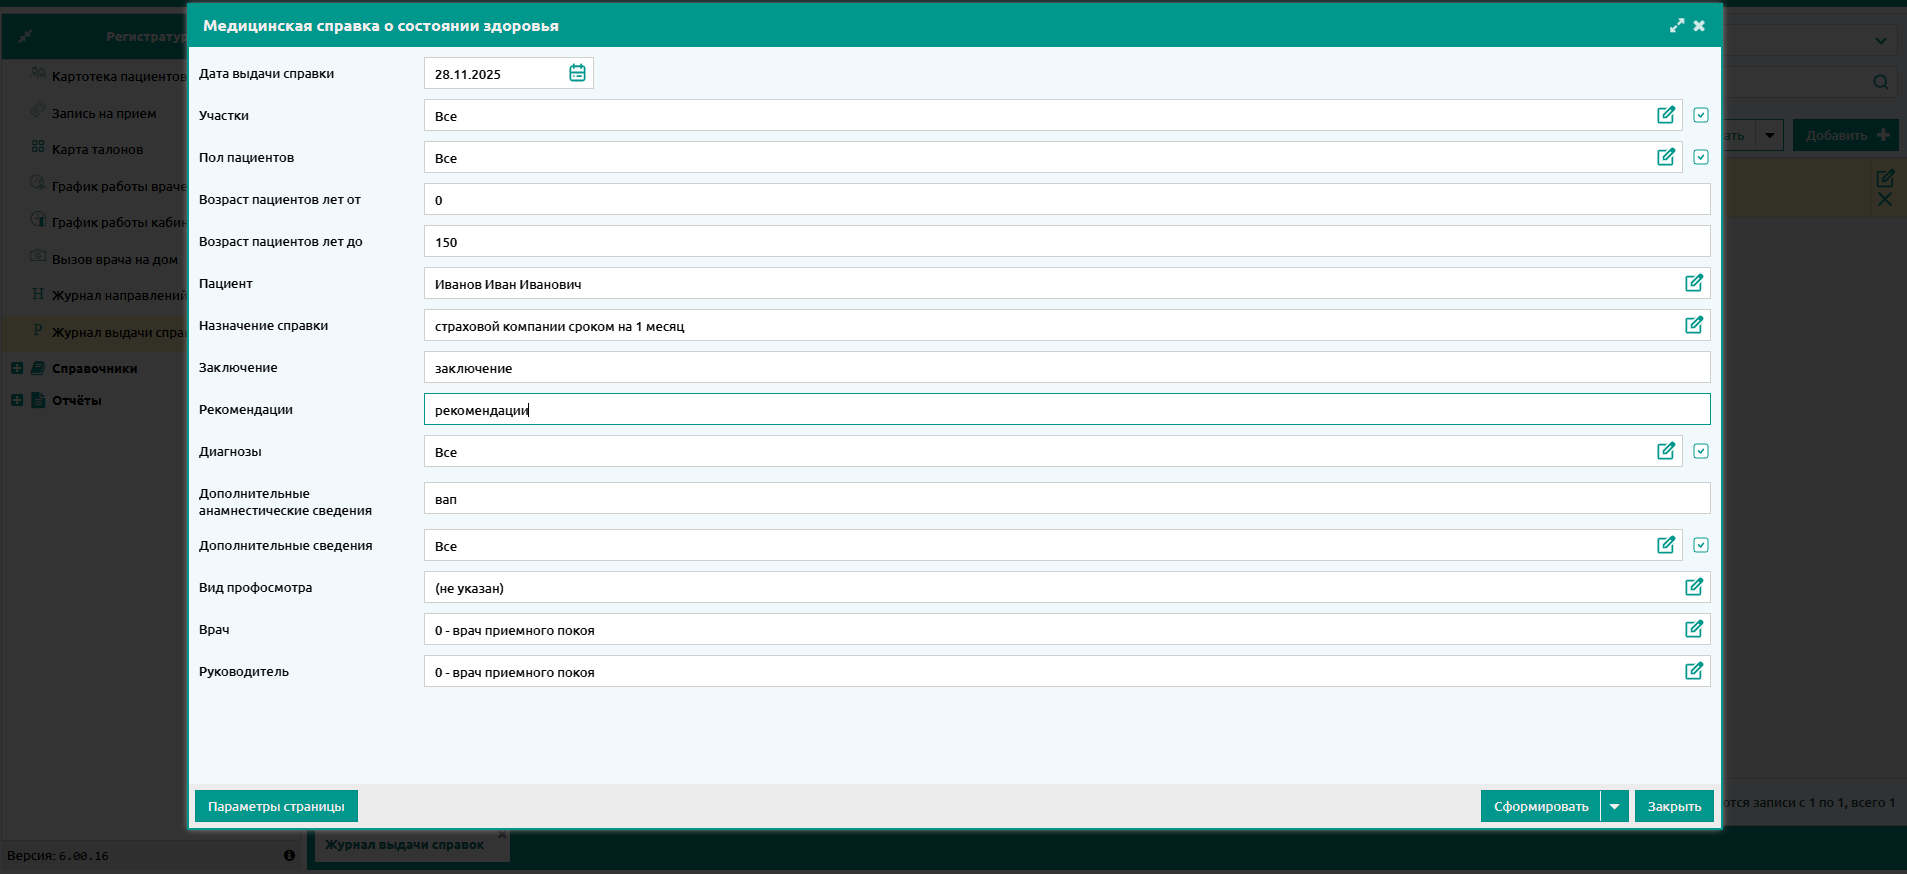Click the edit icon in Пол пациентов field

1665,157
